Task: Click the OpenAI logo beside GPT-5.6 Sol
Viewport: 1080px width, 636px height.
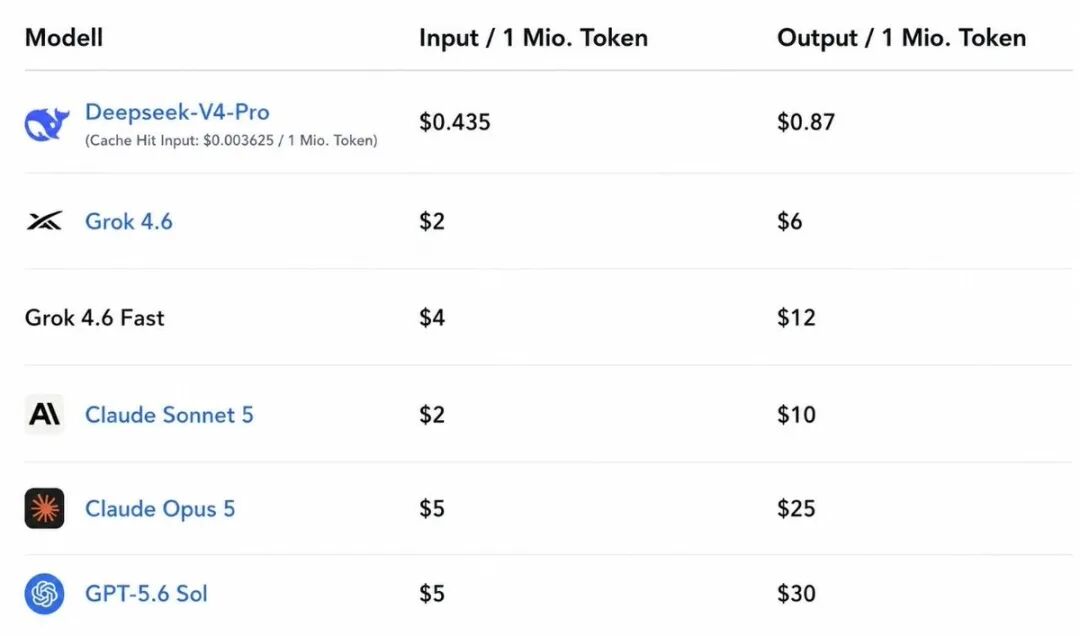Action: [44, 593]
